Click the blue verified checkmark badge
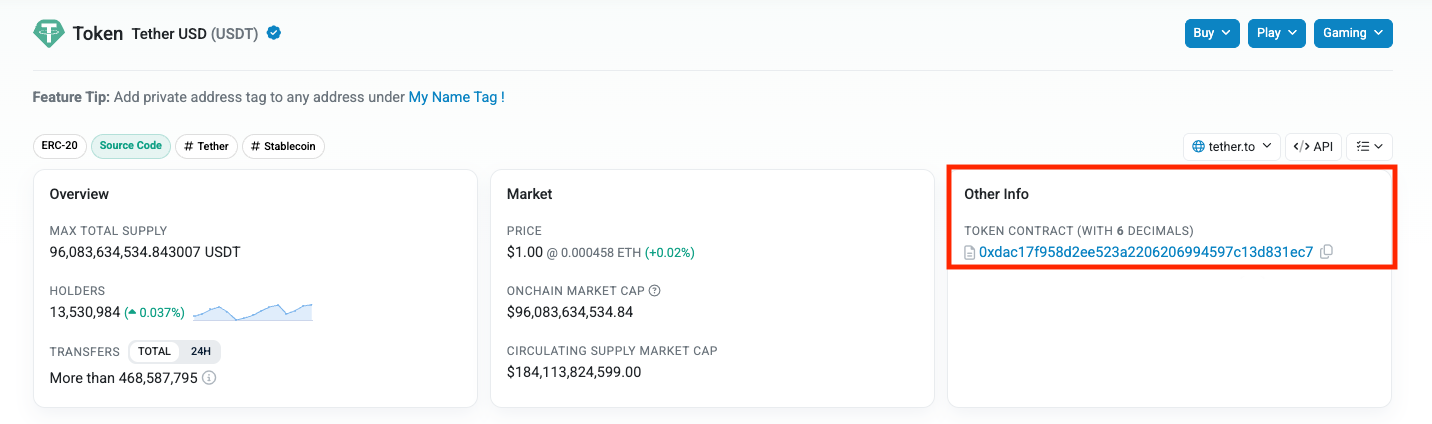This screenshot has width=1432, height=424. [274, 33]
